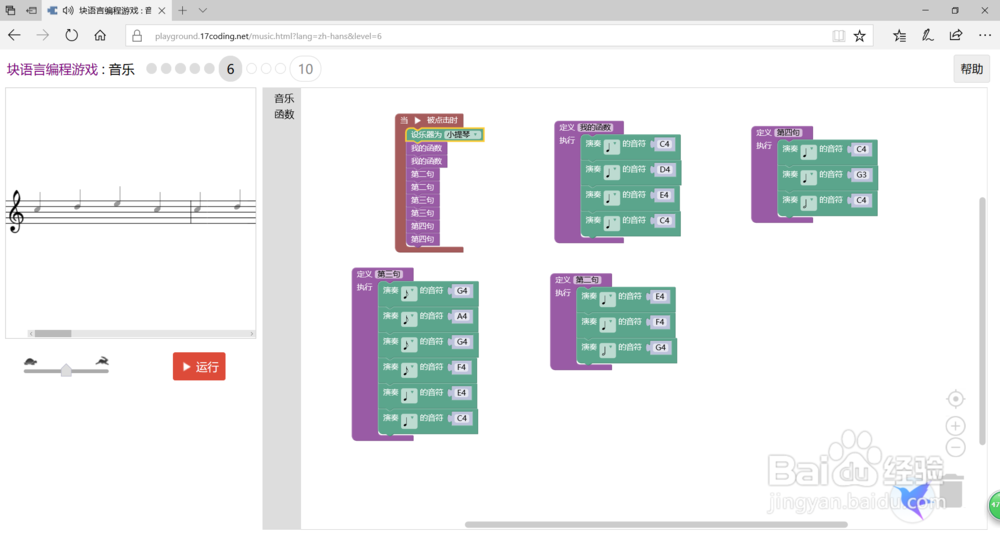Open note duration dropdown beside D4 in 我的函数

click(612, 172)
